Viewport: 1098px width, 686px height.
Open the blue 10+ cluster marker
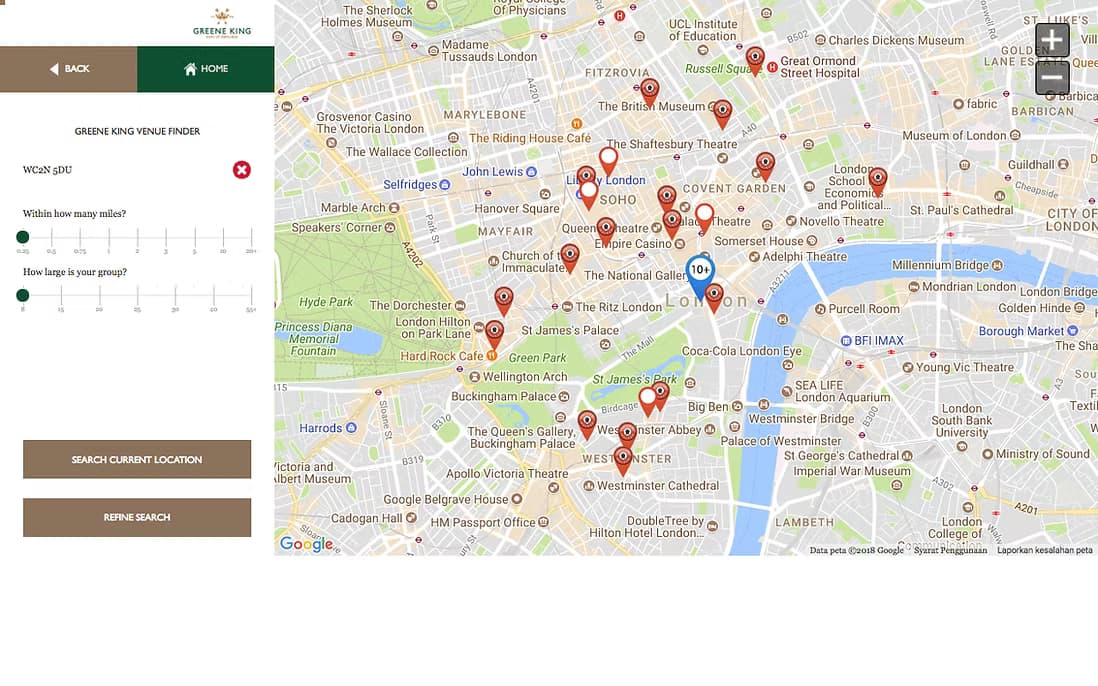[700, 275]
